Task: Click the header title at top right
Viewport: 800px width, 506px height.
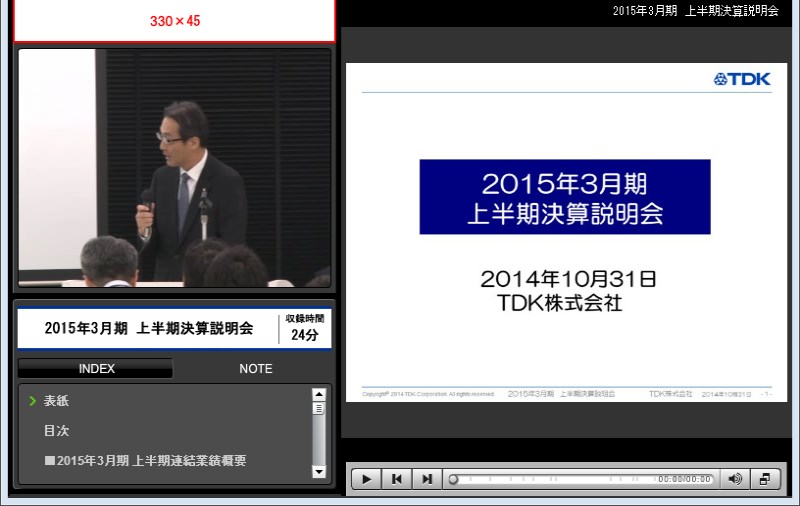Action: (x=695, y=11)
